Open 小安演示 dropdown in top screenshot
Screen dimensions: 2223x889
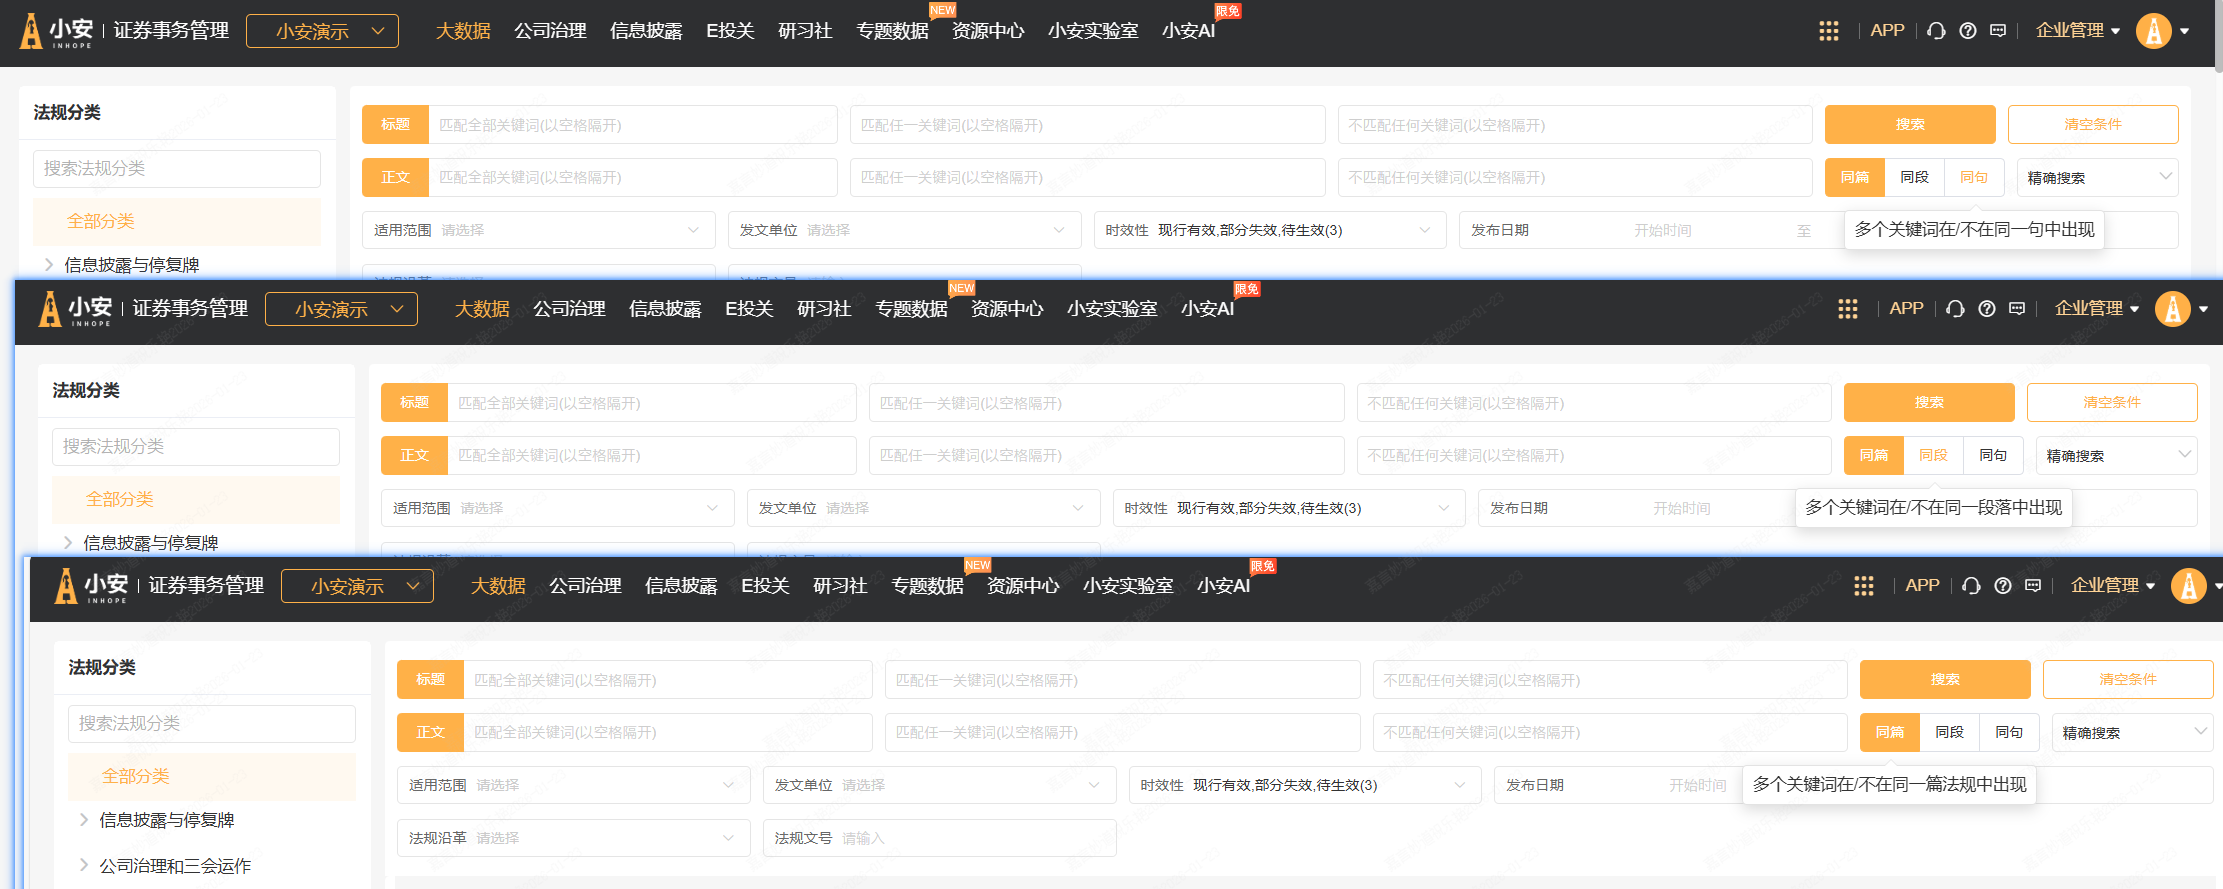pos(322,31)
